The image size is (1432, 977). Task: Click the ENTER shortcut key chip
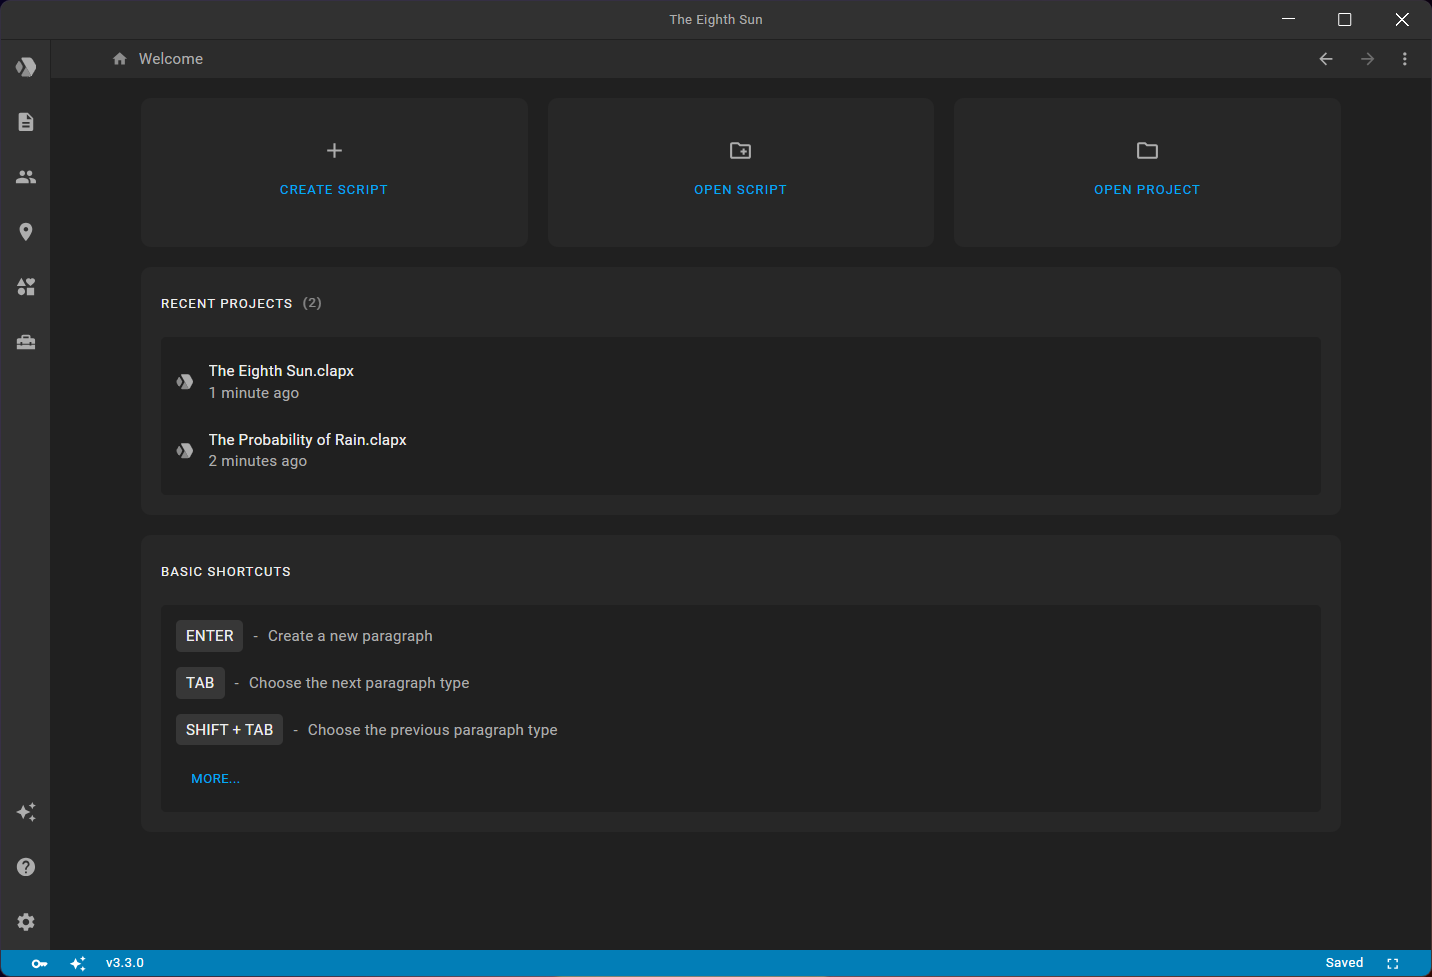coord(209,636)
